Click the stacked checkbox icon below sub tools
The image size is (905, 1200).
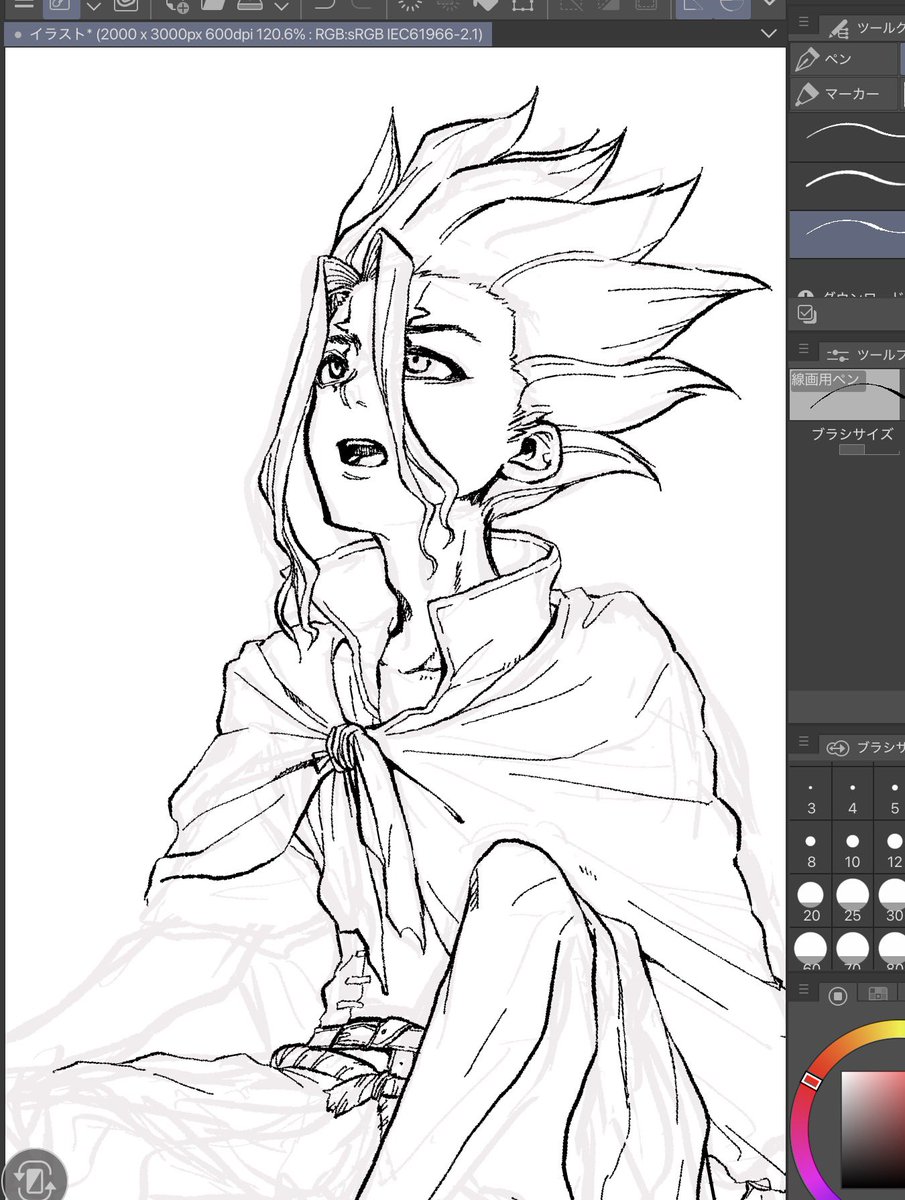[x=806, y=314]
